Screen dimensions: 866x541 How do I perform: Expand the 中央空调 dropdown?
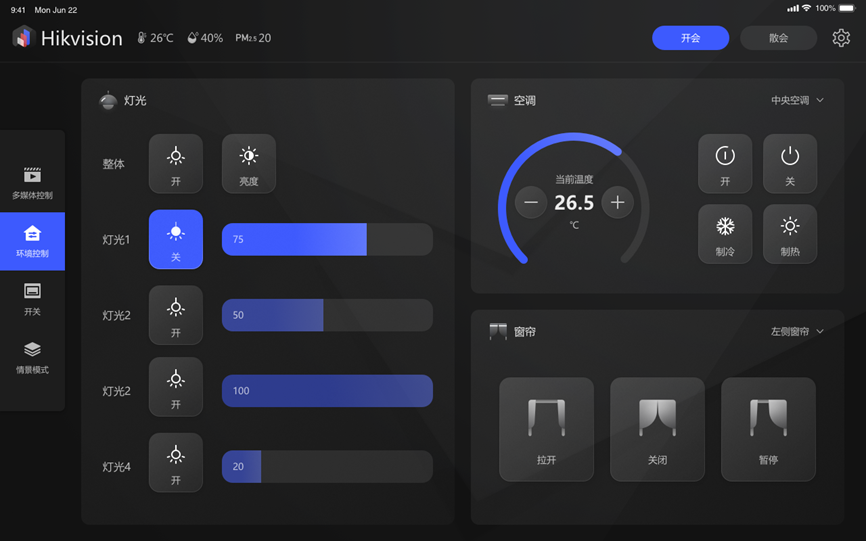pyautogui.click(x=797, y=101)
